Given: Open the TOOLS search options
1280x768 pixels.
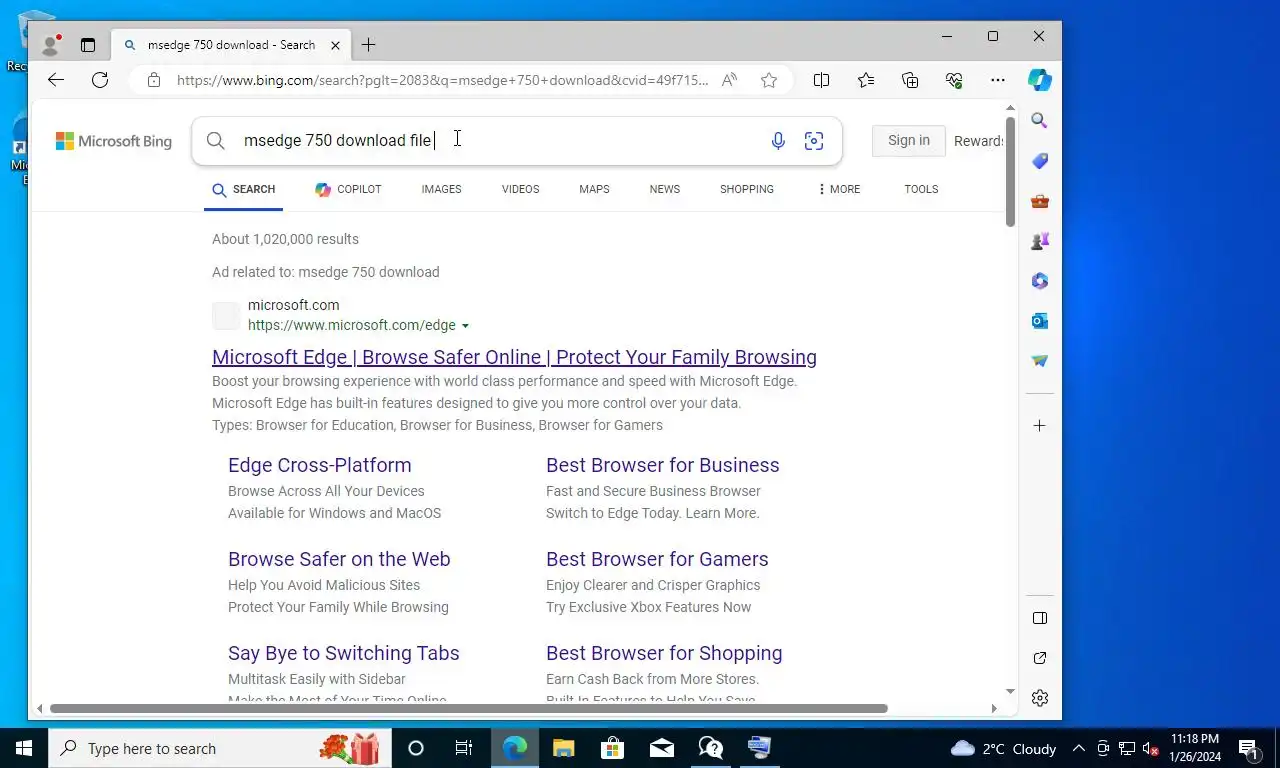Looking at the screenshot, I should tap(921, 189).
